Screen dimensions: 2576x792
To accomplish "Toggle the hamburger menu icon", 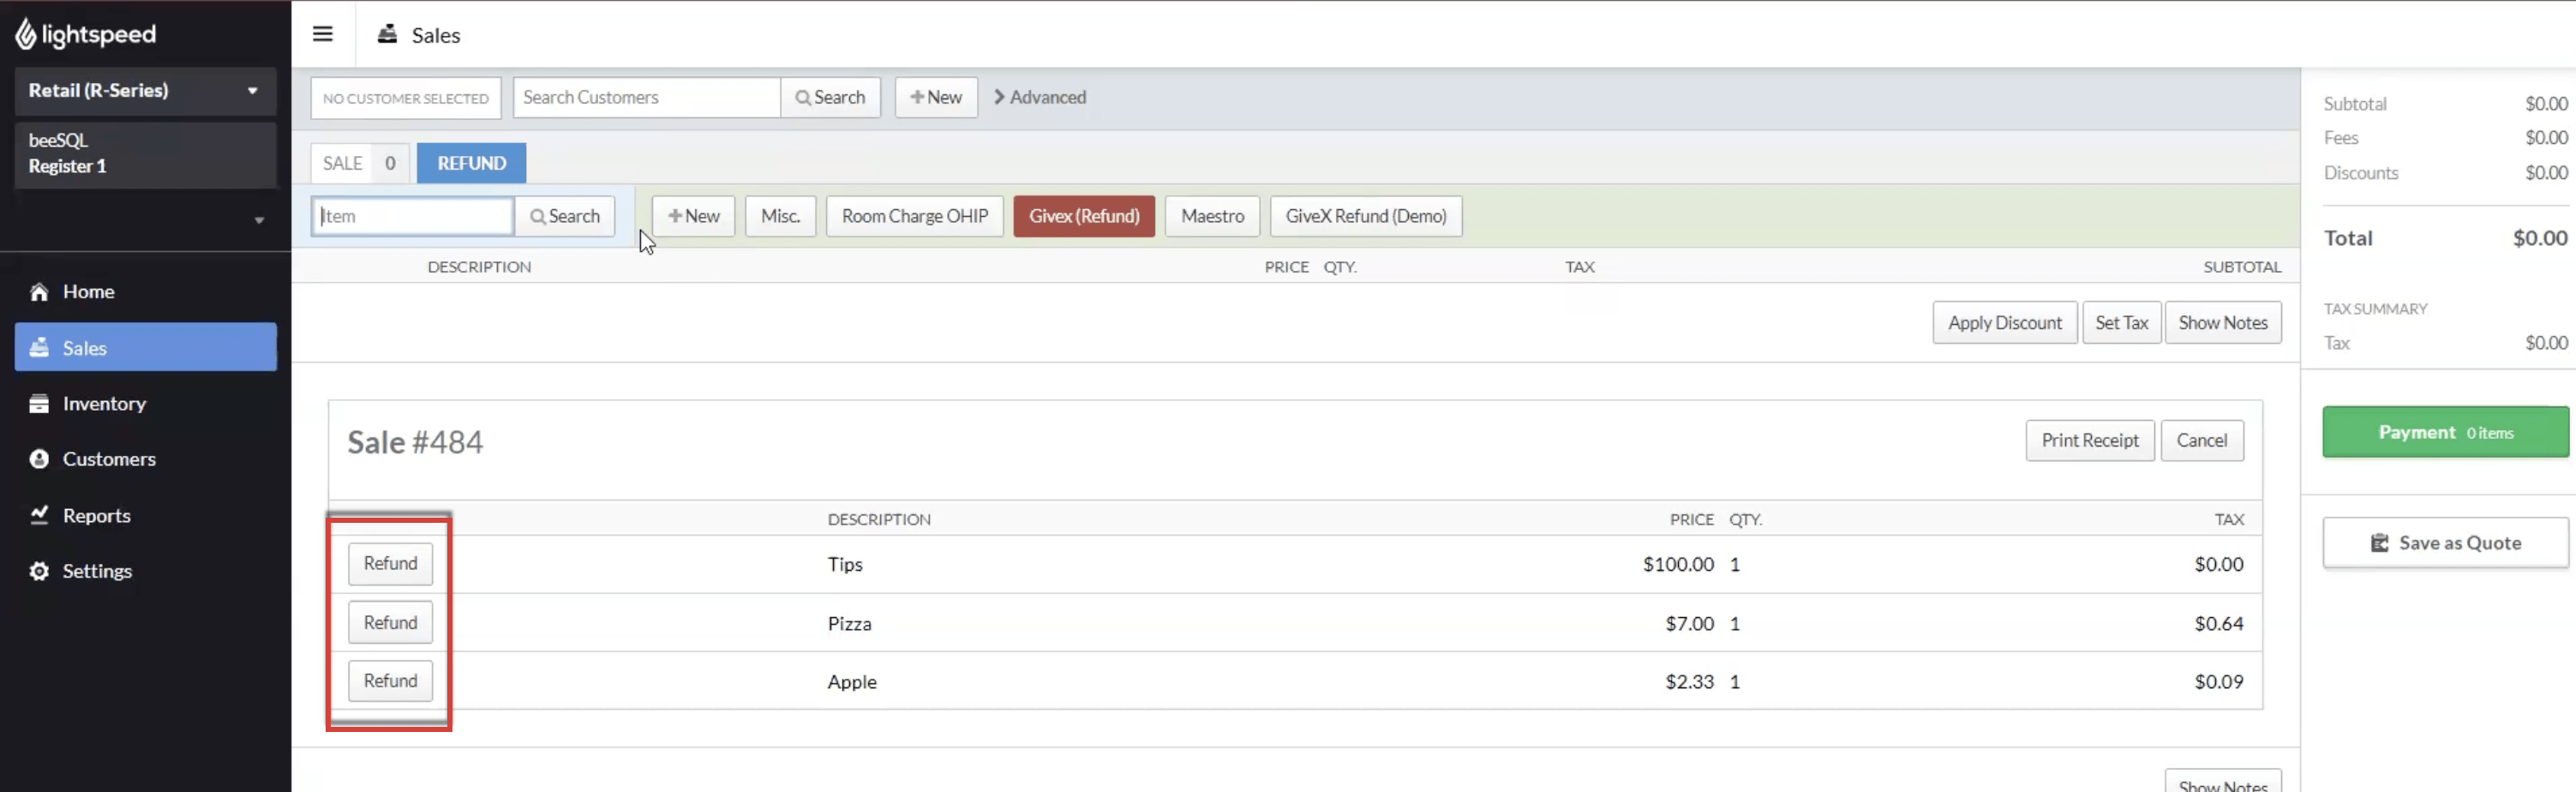I will [x=322, y=34].
